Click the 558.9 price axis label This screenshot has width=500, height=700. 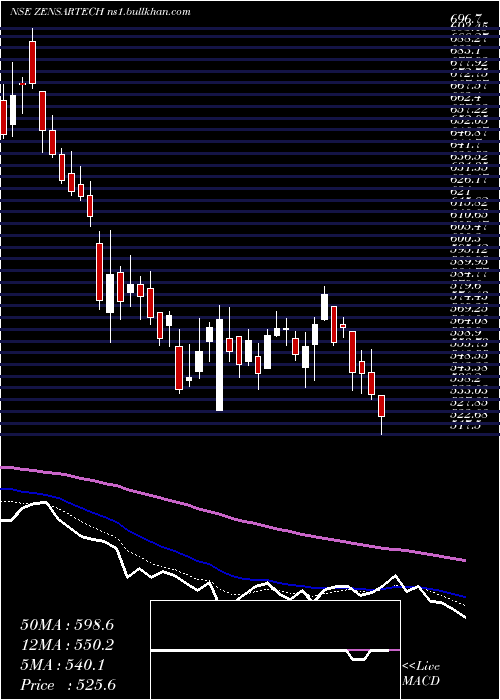click(465, 333)
